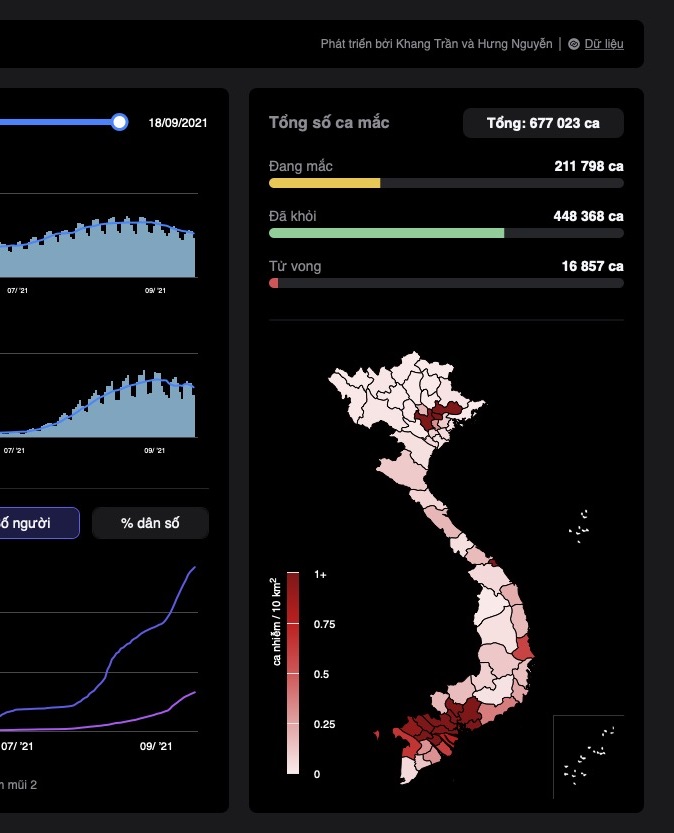
Task: Select the số người toggle option
Action: tap(40, 523)
